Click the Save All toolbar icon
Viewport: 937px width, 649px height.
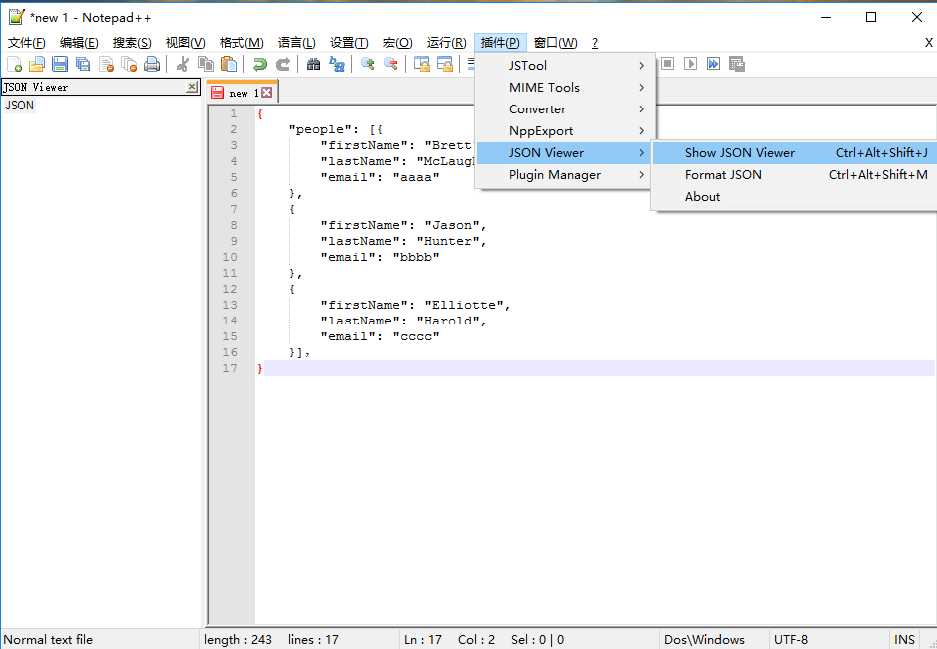tap(83, 64)
